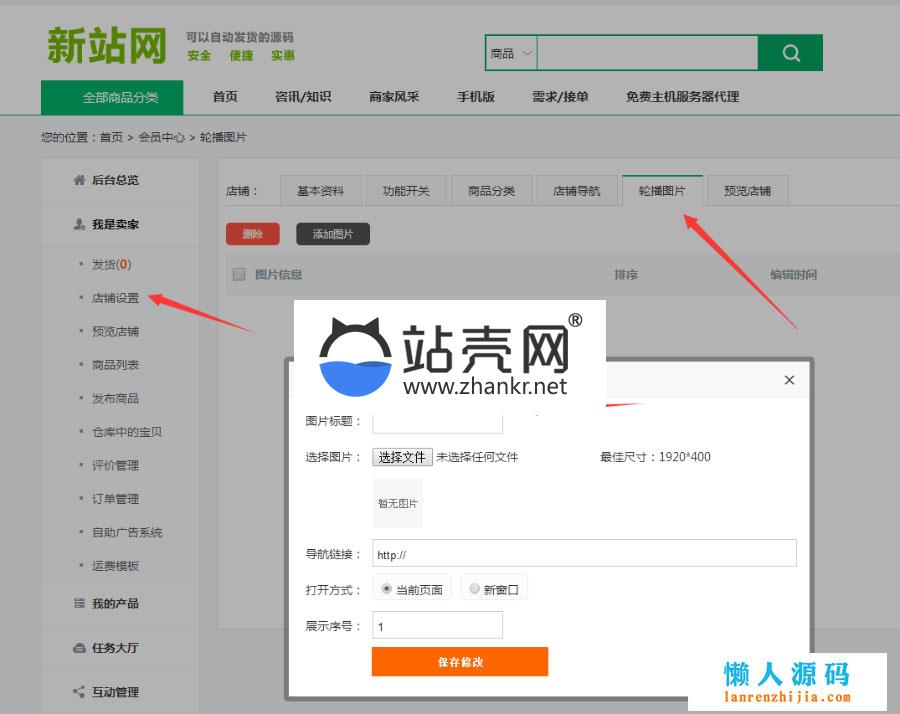Go to 资讯/知识 in the navigation bar
Image resolution: width=900 pixels, height=714 pixels.
click(x=303, y=97)
